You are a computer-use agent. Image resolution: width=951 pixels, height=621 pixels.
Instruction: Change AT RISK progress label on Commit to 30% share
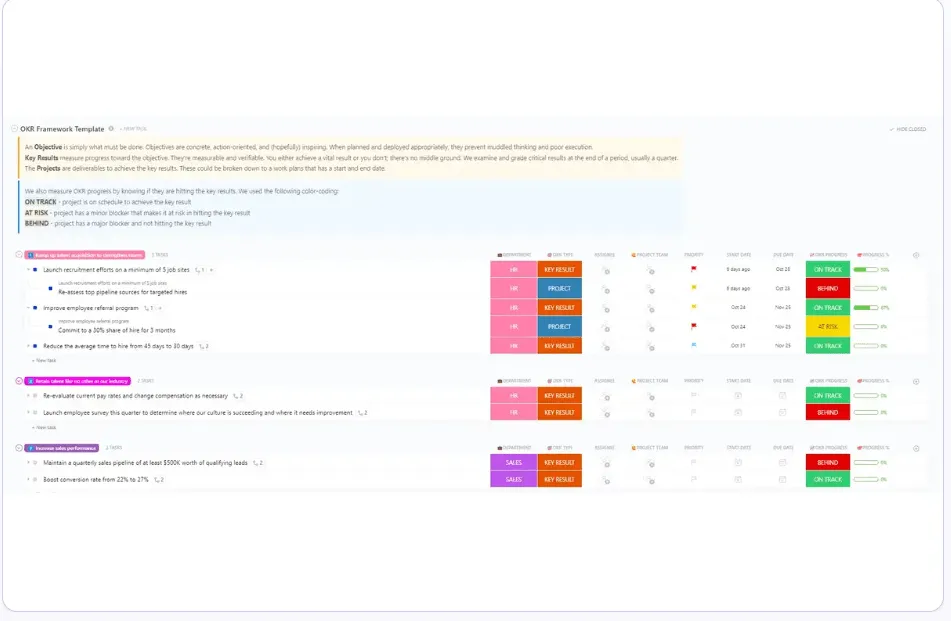click(828, 327)
